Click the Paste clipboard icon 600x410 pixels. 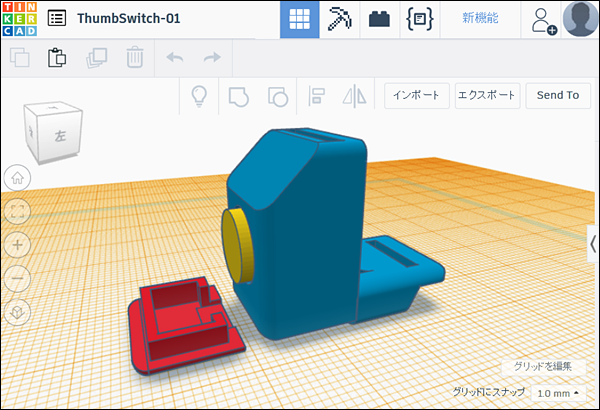coord(57,57)
